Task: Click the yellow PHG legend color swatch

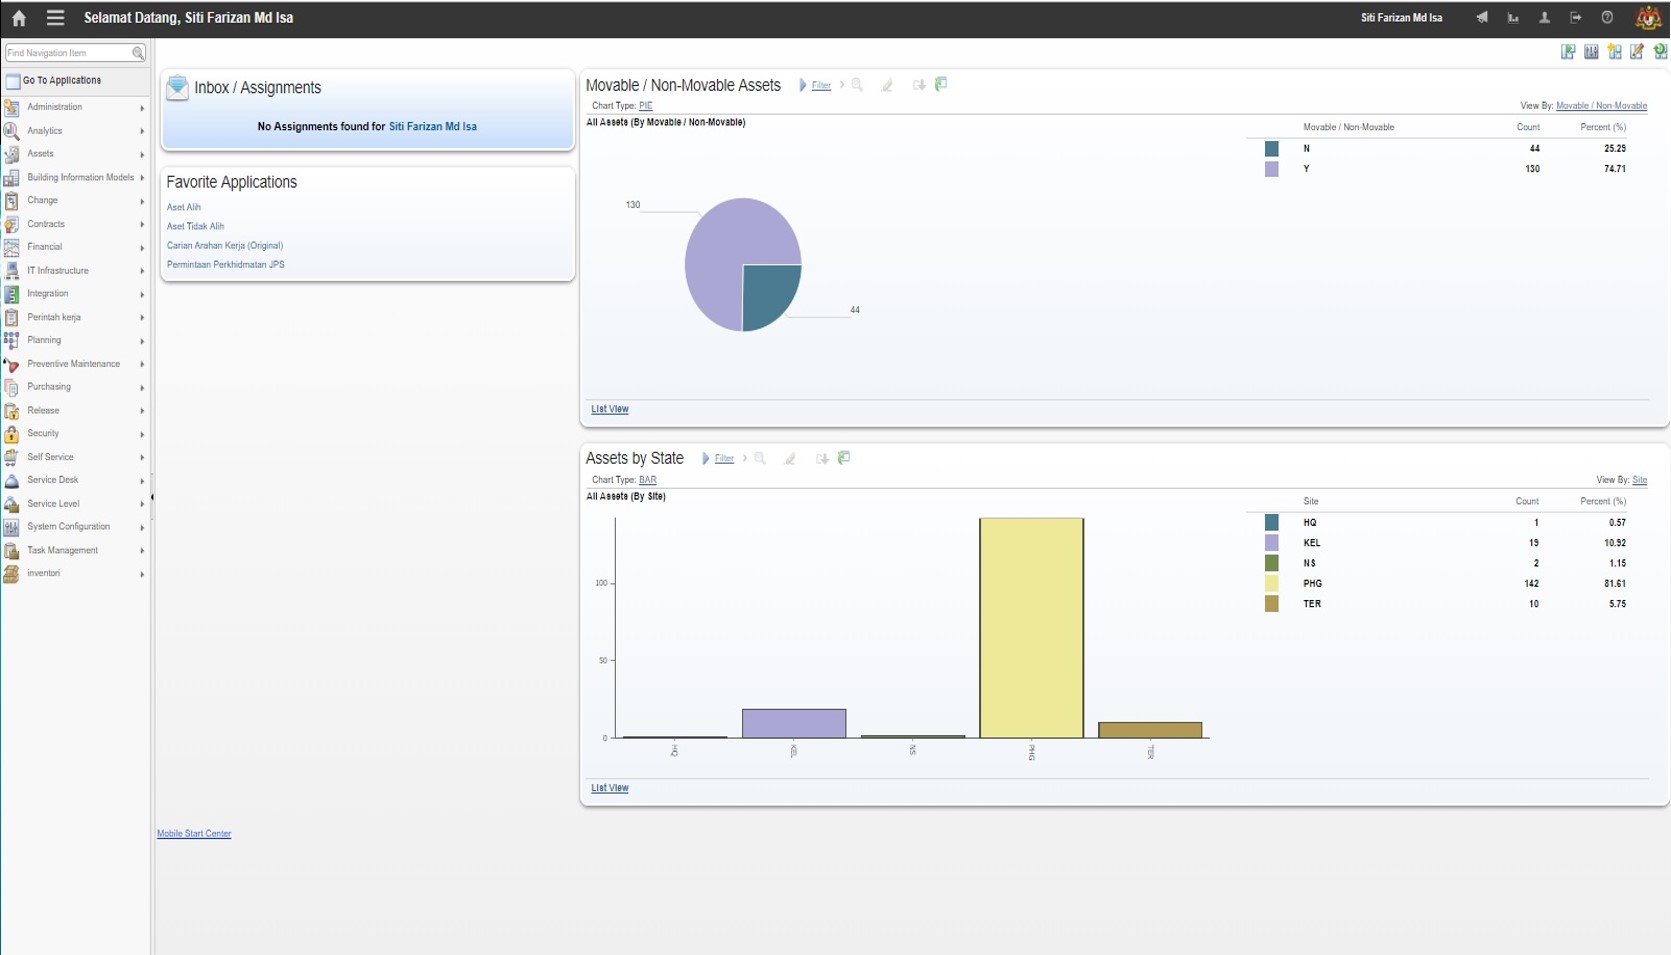Action: click(x=1271, y=584)
